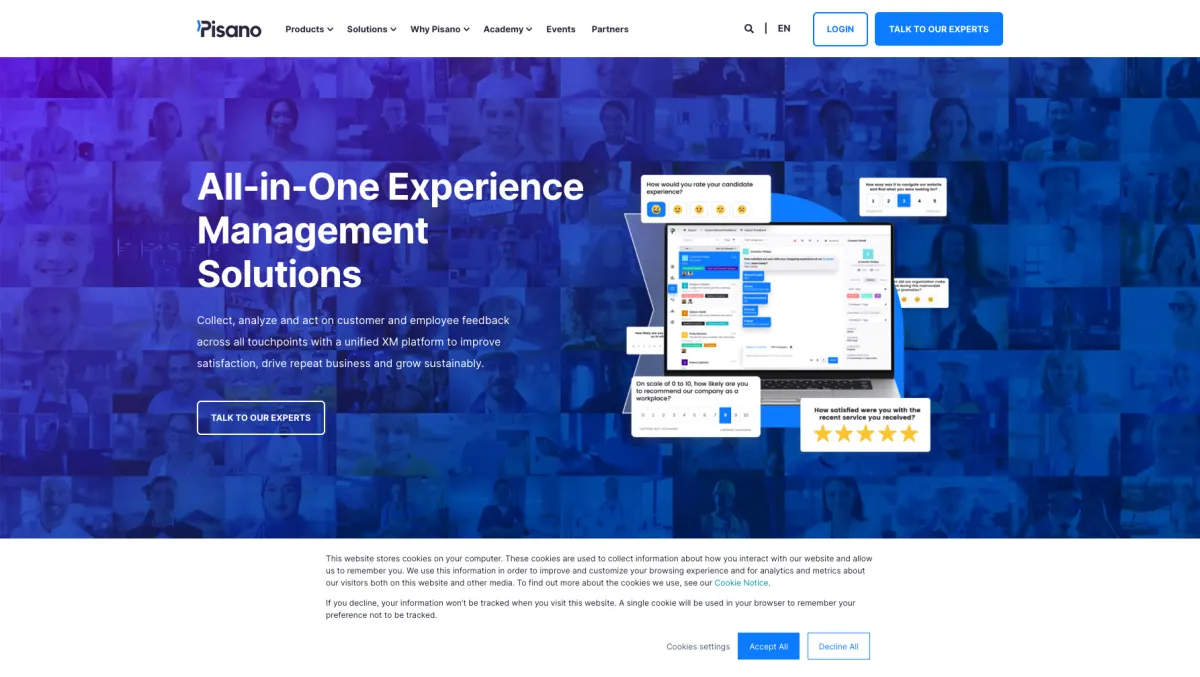Screen dimensions: 1200x677
Task: Click the Events menu item
Action: coord(560,29)
